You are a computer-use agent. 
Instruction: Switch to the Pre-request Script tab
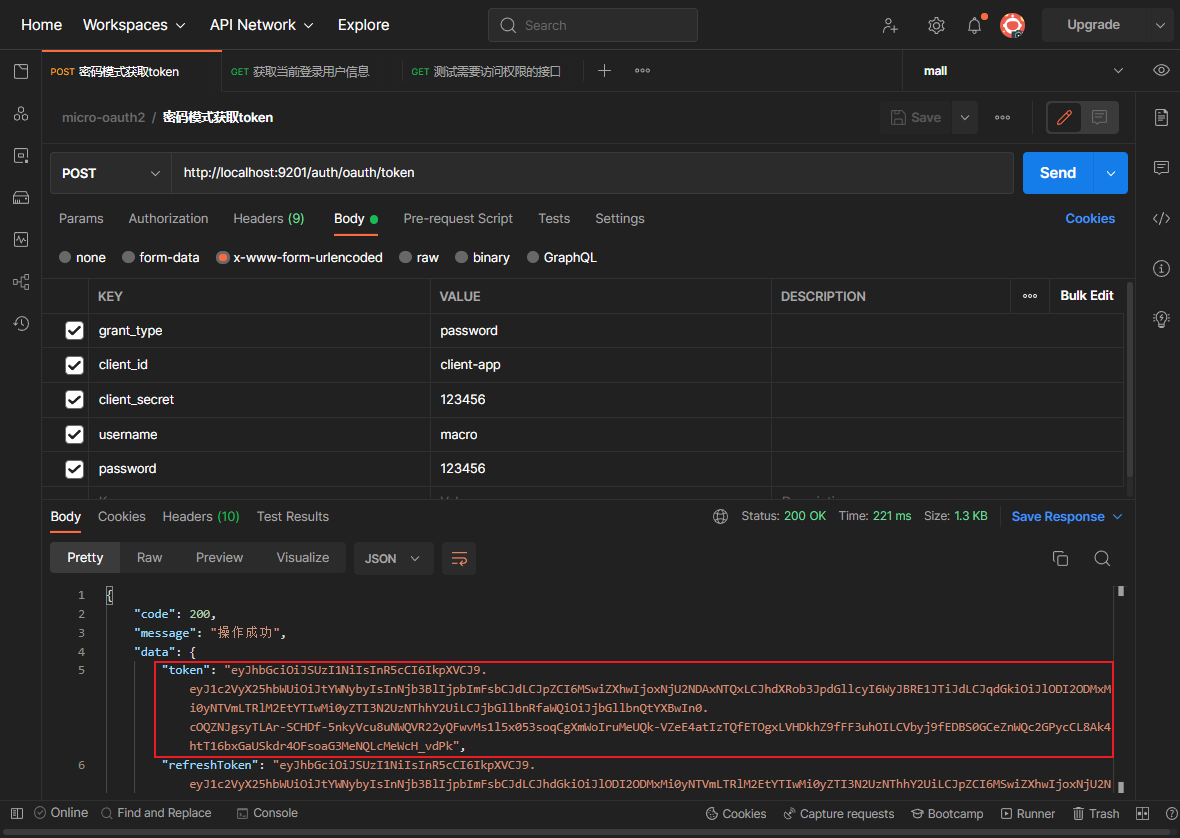pyautogui.click(x=458, y=218)
